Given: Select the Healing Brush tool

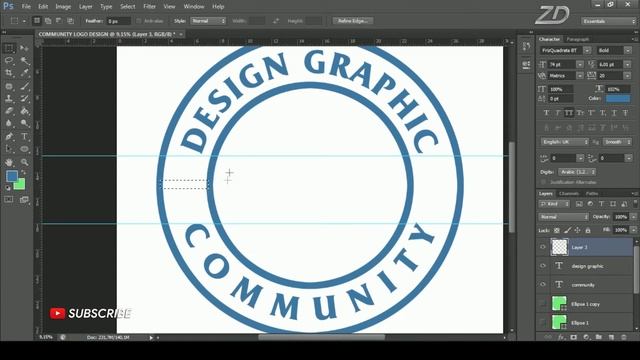Looking at the screenshot, I should coord(9,86).
